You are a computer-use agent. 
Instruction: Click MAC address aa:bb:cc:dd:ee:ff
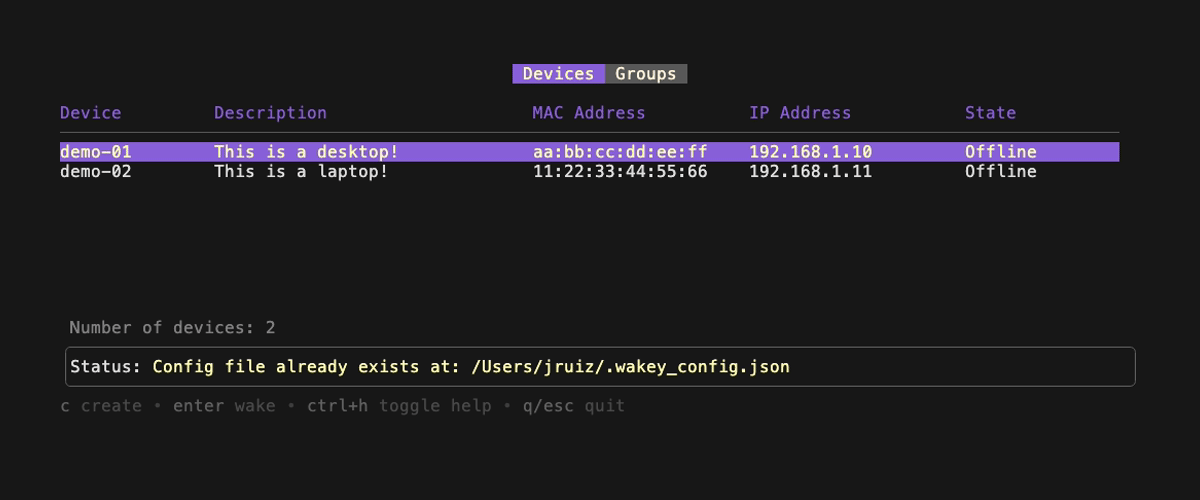click(x=620, y=152)
